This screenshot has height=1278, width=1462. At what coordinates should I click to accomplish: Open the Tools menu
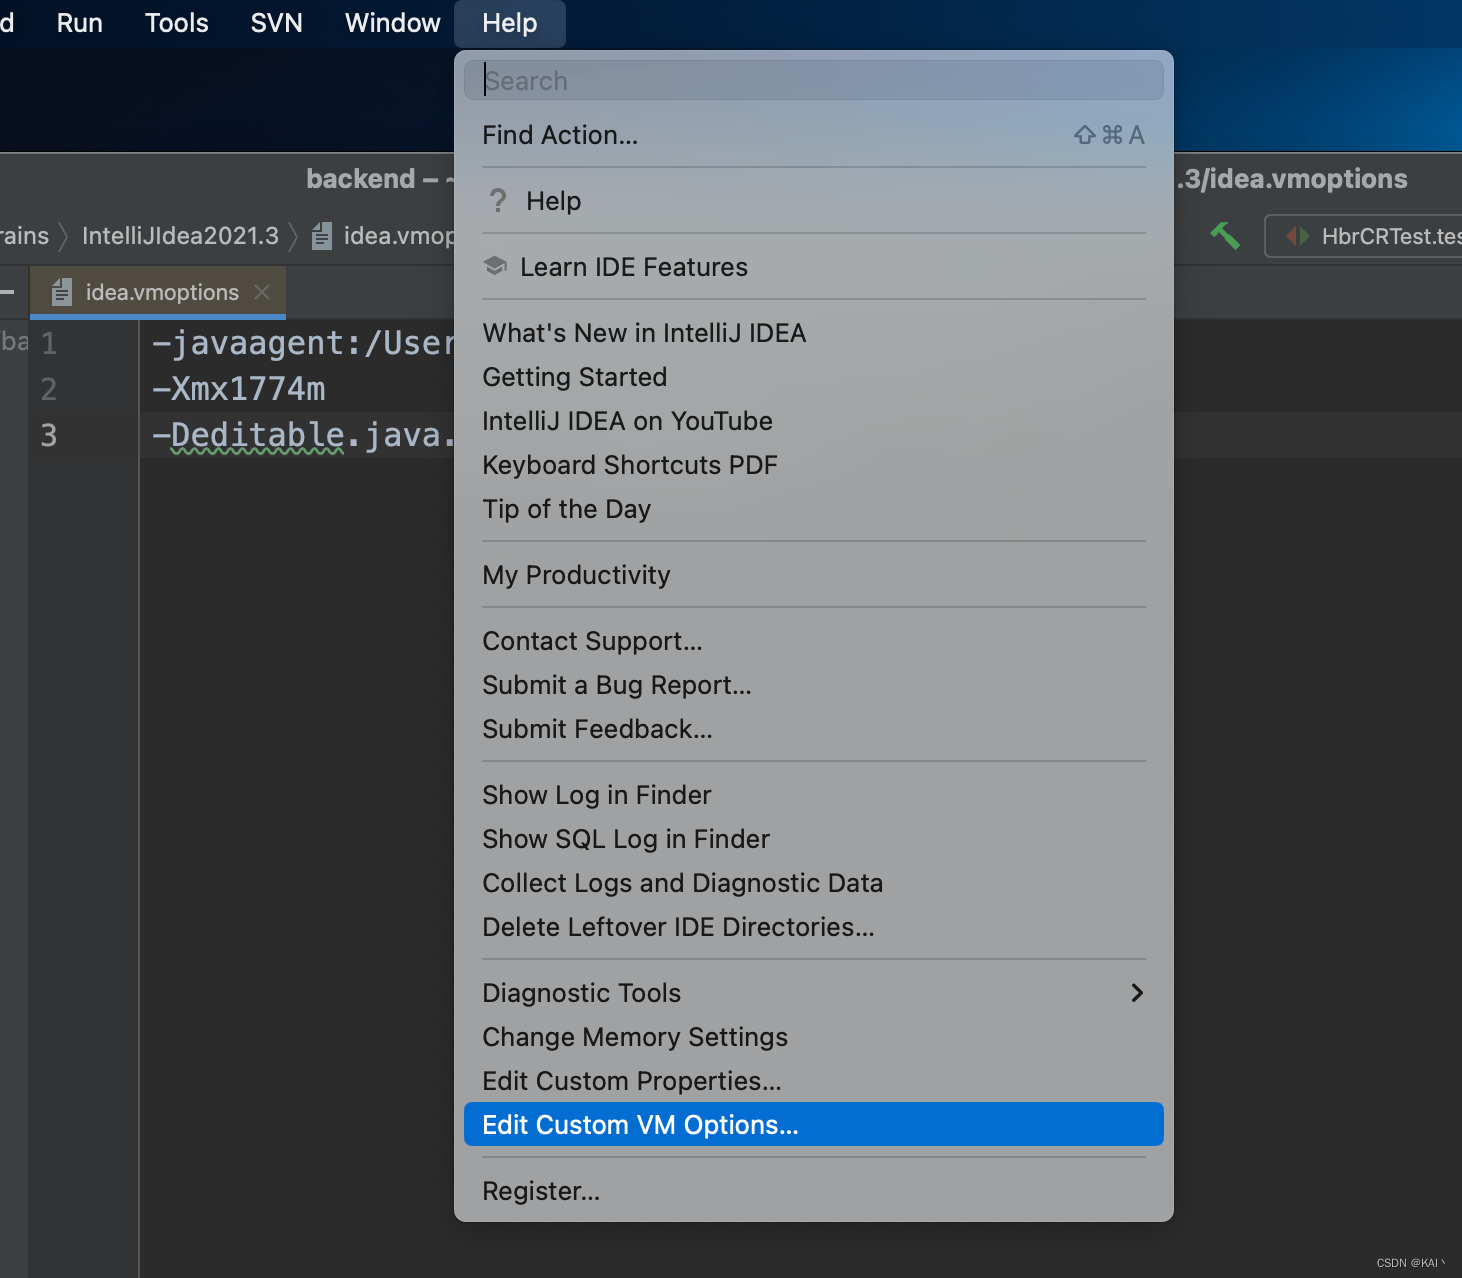pos(177,23)
